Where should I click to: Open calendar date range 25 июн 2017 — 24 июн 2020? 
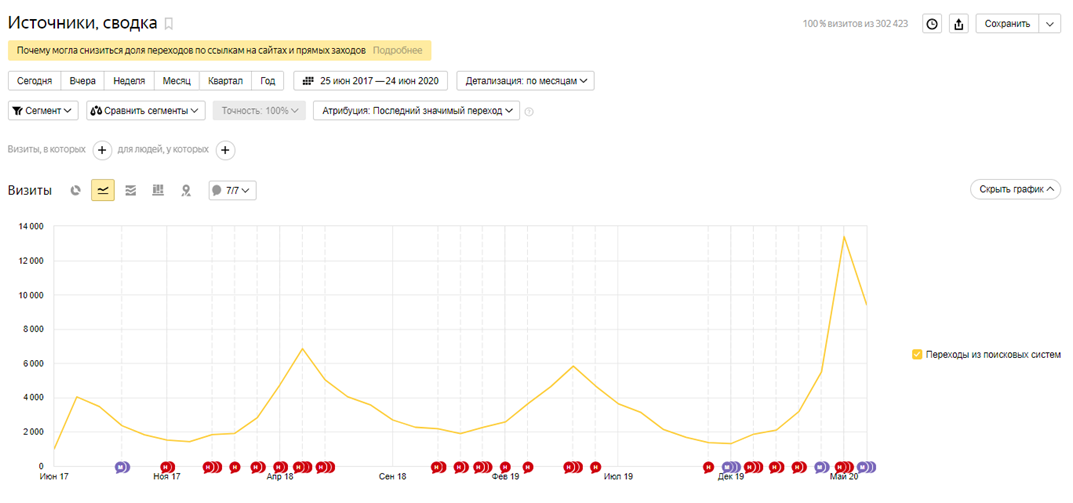[370, 81]
